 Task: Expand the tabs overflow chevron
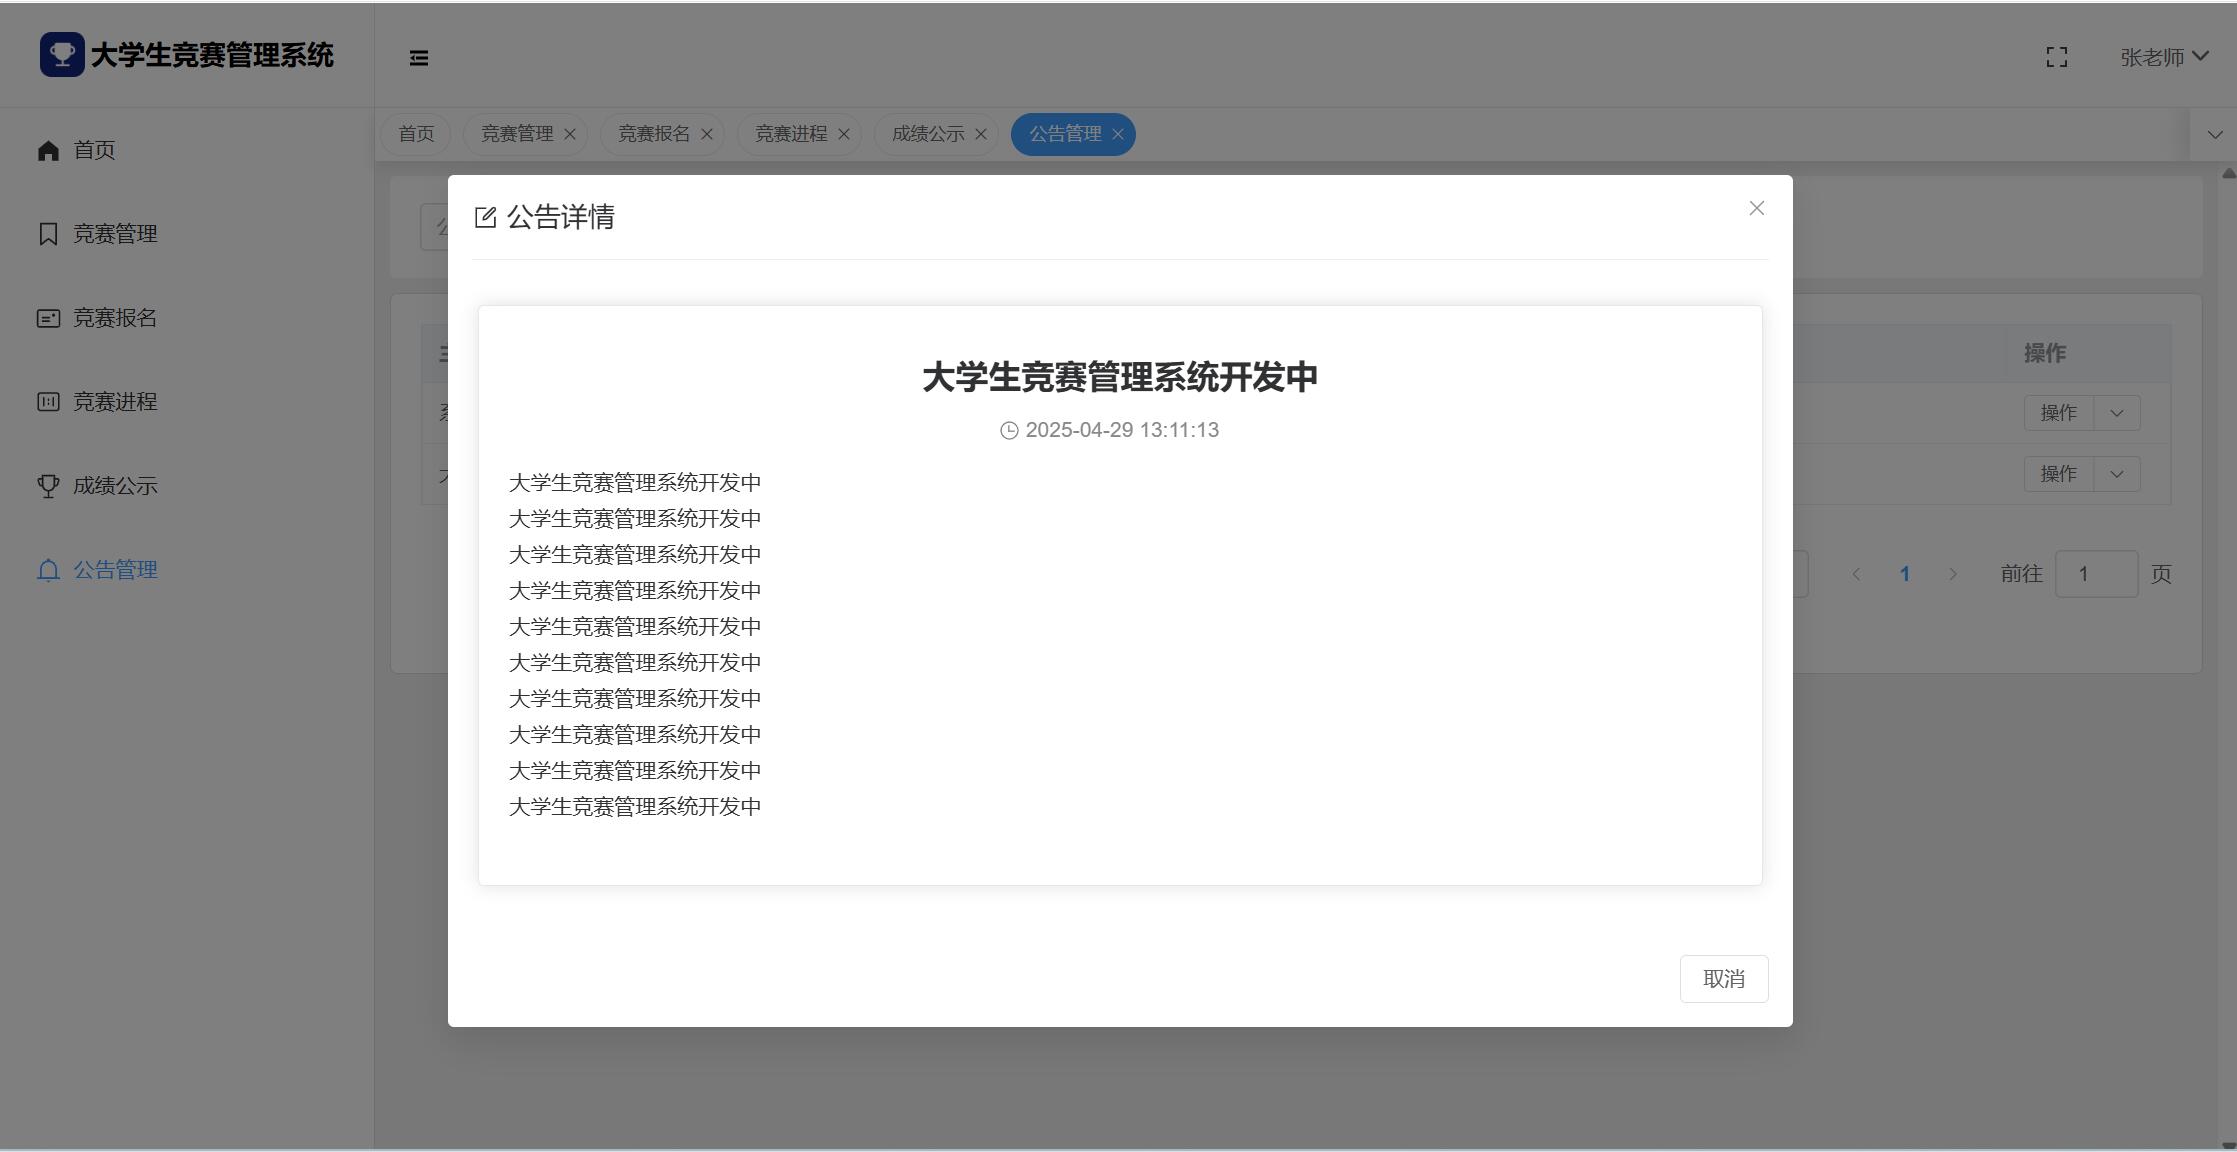[x=2214, y=135]
